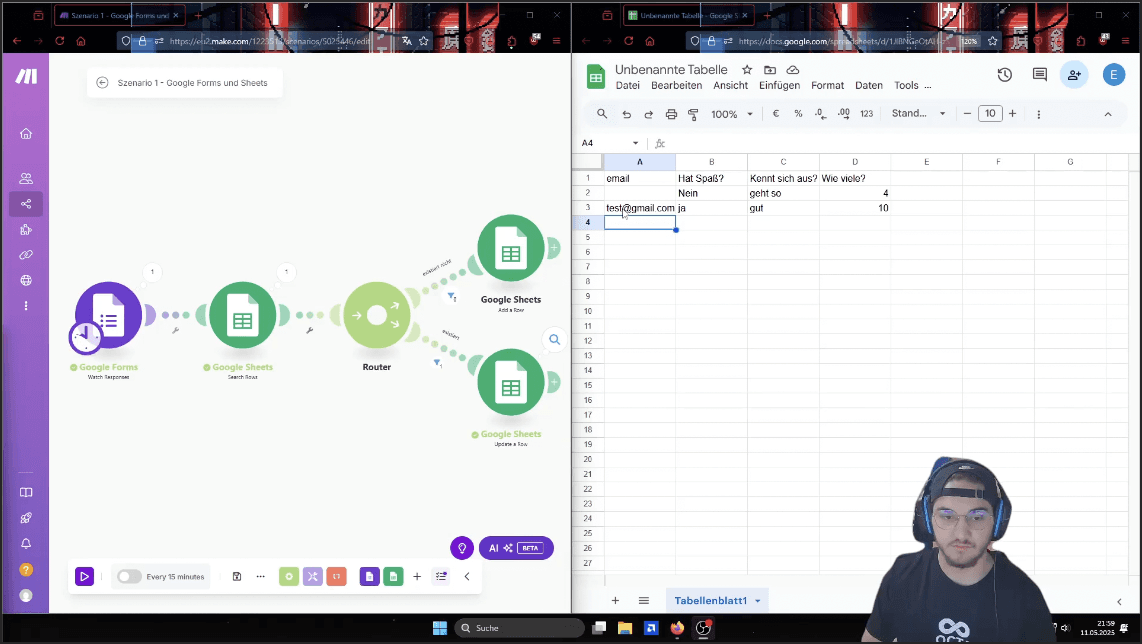Decrease font size with the minus button
This screenshot has width=1142, height=644.
967,114
